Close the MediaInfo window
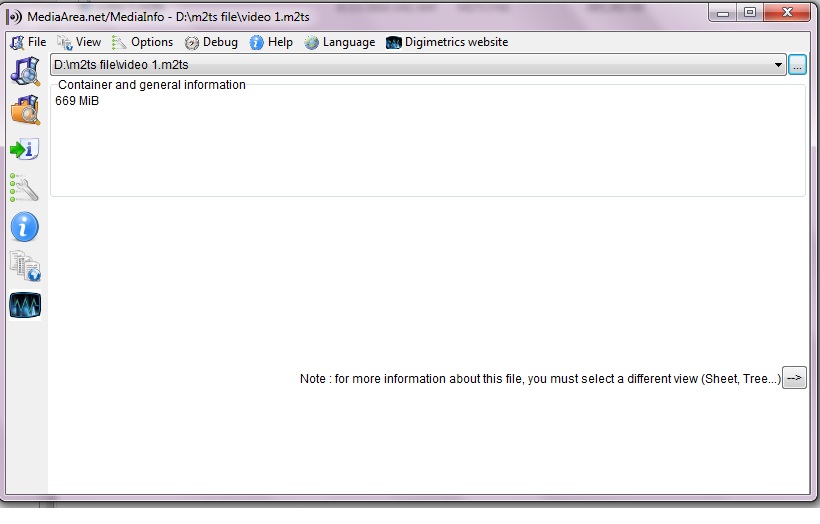 787,13
